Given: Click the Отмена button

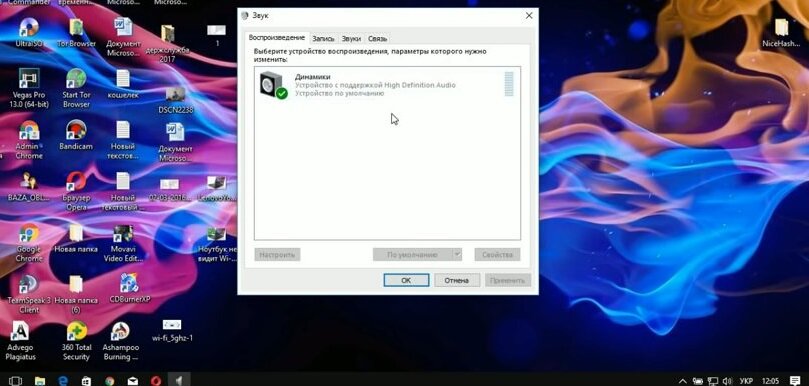Looking at the screenshot, I should click(457, 280).
